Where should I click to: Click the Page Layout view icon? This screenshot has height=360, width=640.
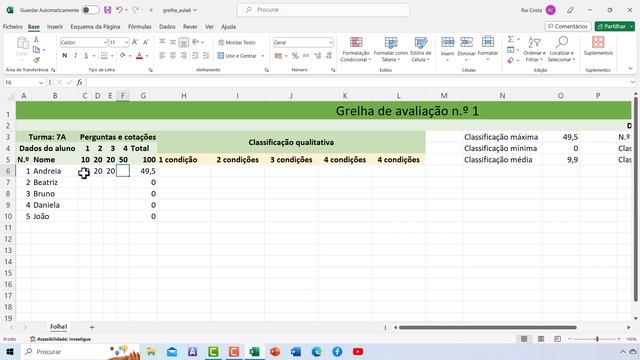point(541,339)
